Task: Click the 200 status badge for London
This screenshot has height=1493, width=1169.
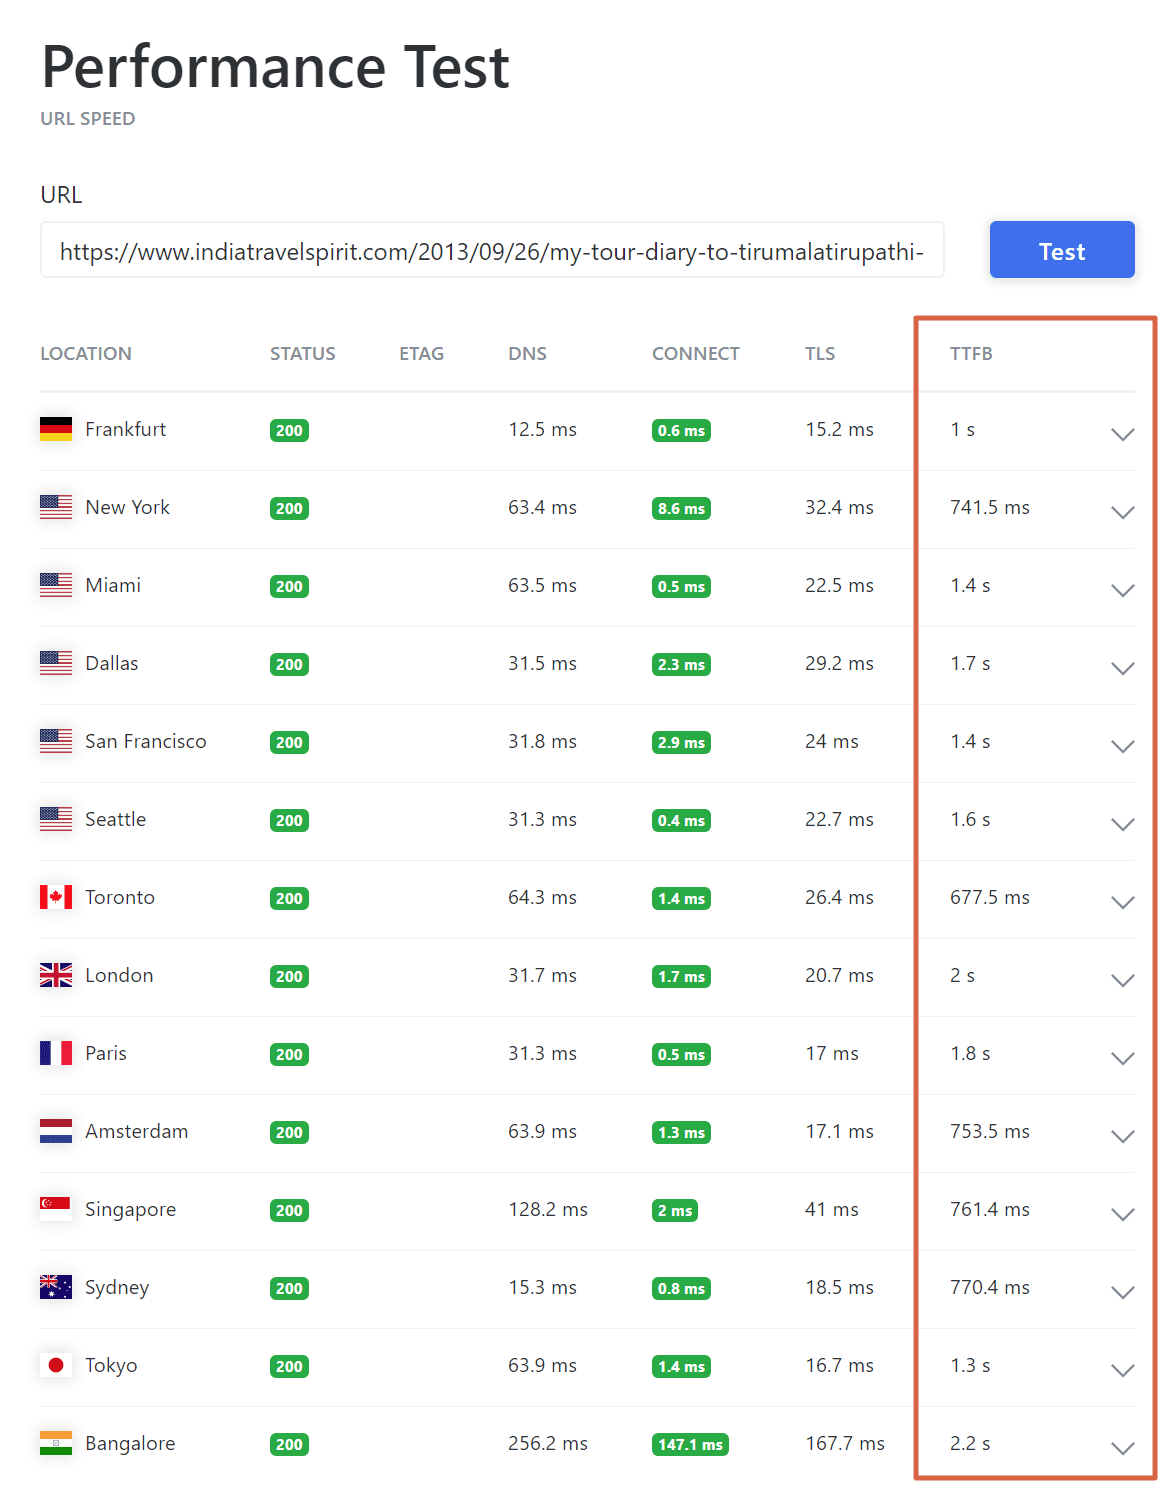Action: (289, 976)
